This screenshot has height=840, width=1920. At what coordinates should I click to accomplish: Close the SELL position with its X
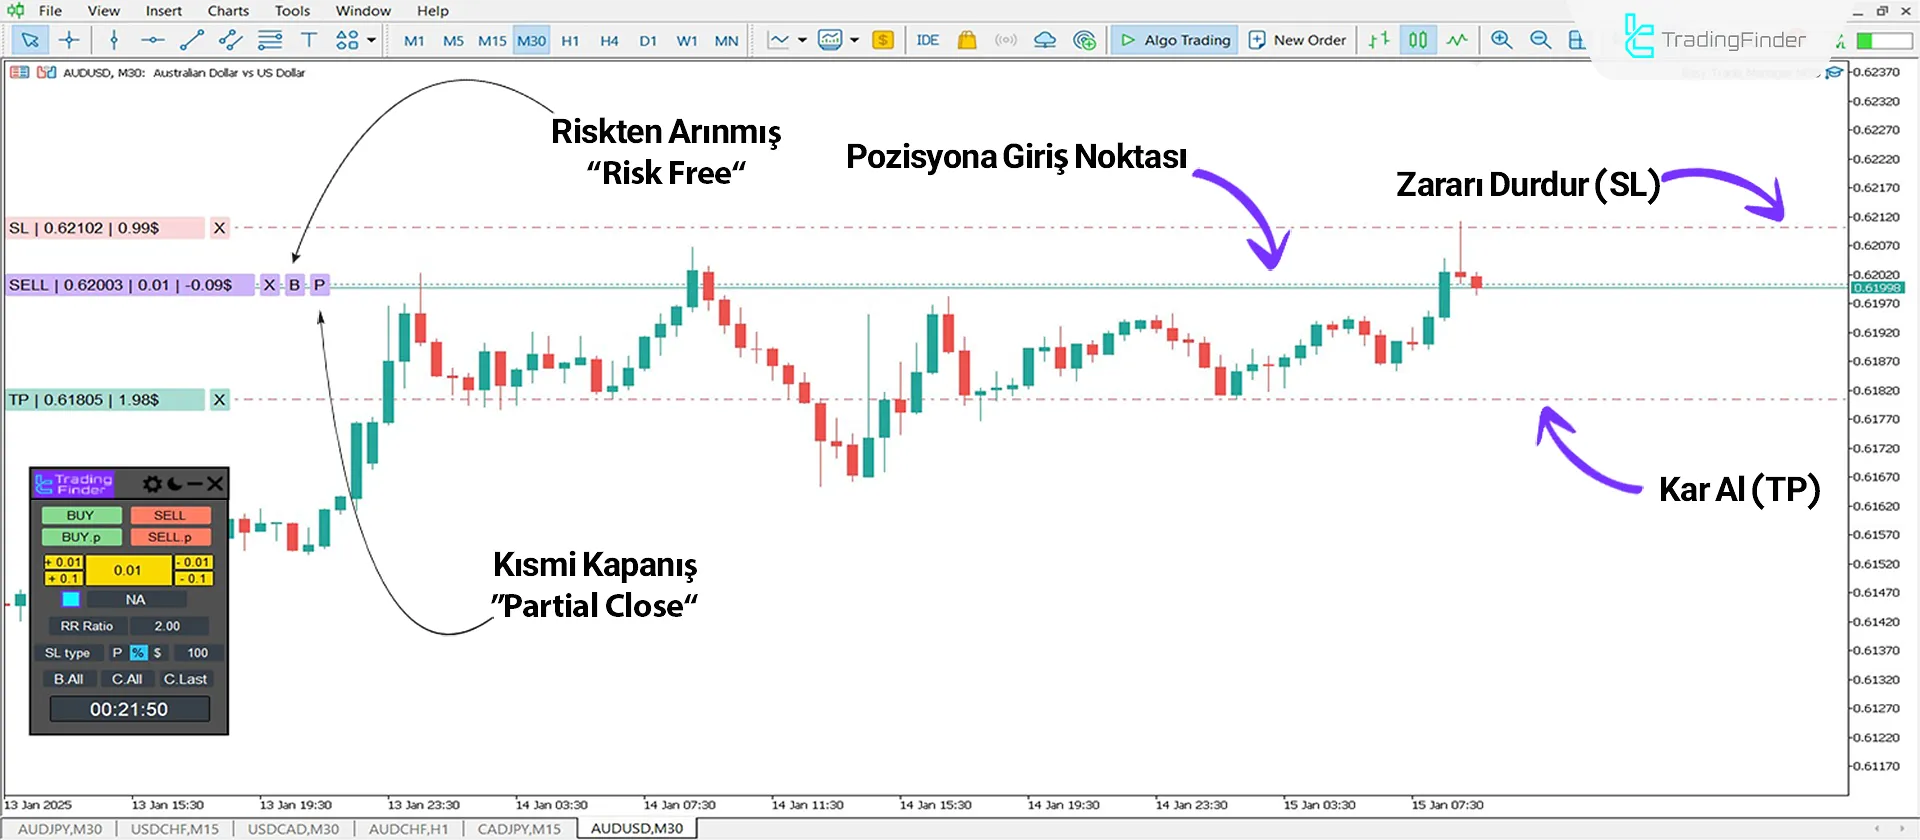pyautogui.click(x=269, y=285)
